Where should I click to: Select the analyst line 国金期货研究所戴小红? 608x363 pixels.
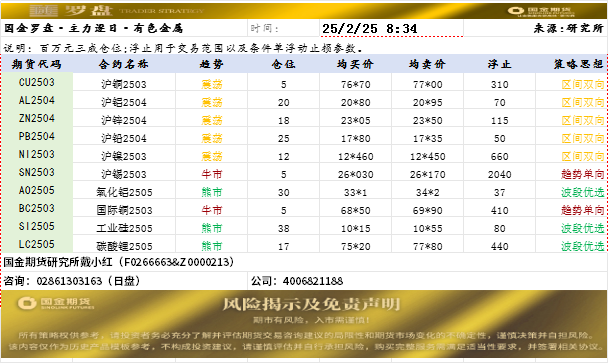pyautogui.click(x=119, y=262)
